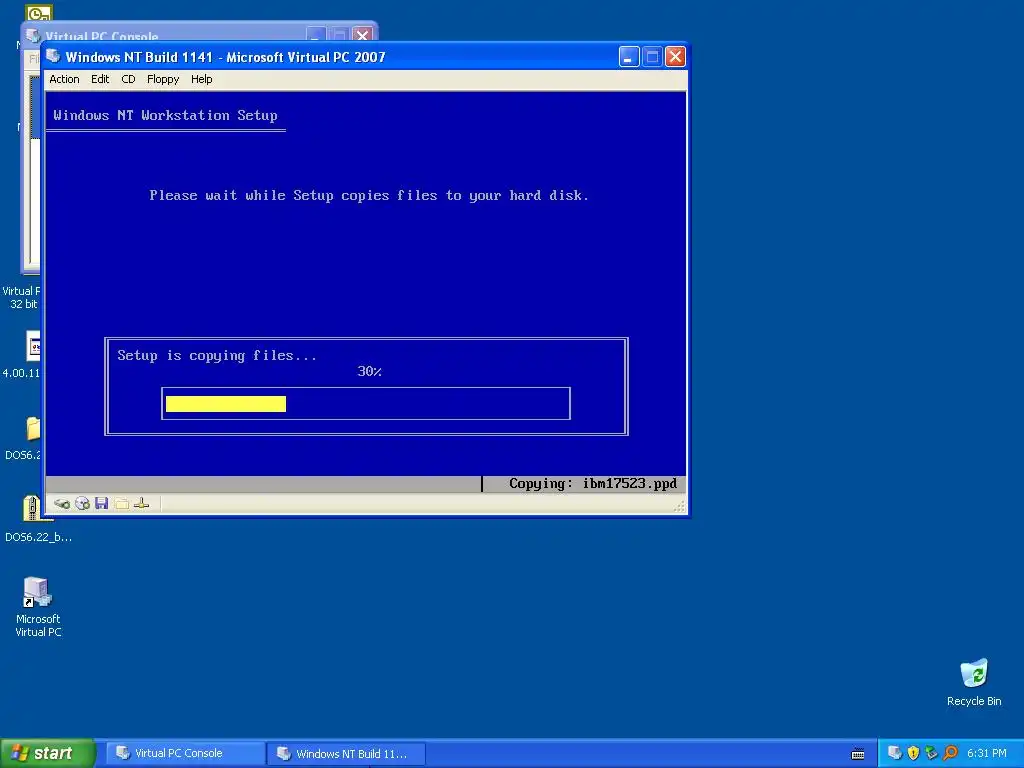The image size is (1024, 768).
Task: Open the Floppy menu
Action: (x=163, y=79)
